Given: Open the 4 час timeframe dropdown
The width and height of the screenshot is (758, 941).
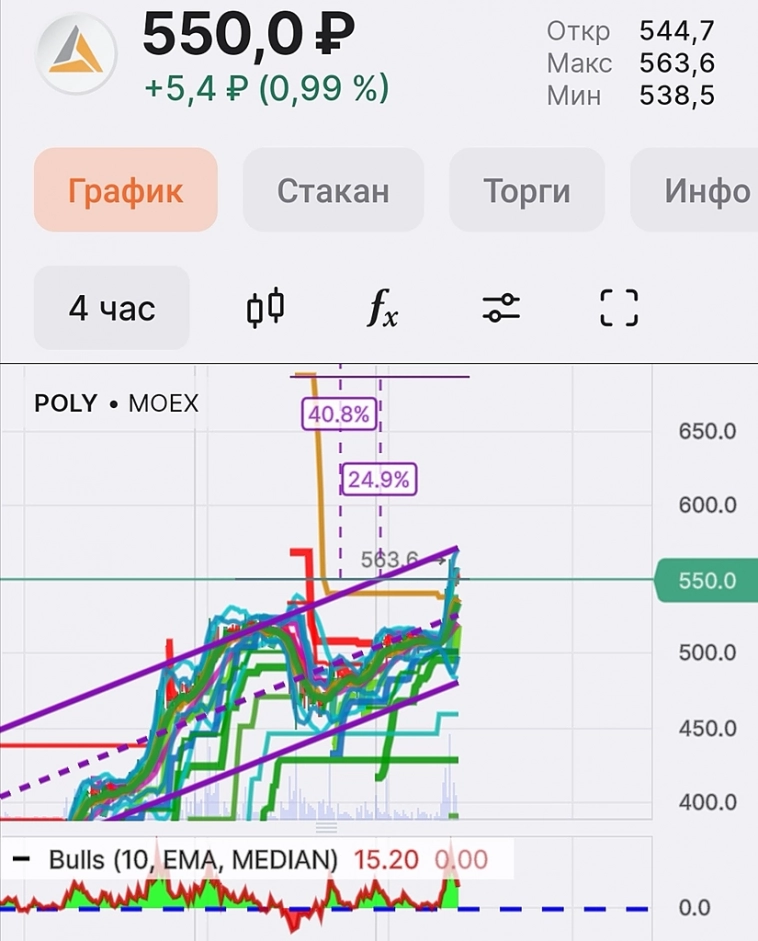Looking at the screenshot, I should (112, 308).
